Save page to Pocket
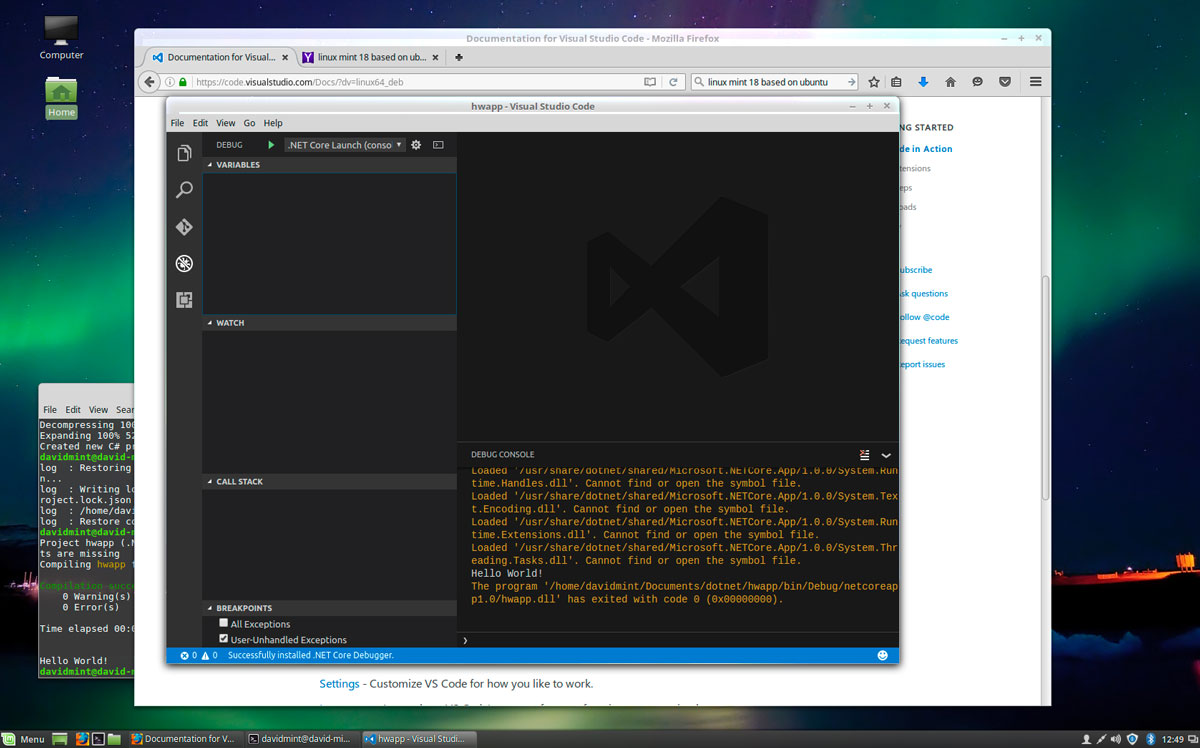 click(1003, 82)
